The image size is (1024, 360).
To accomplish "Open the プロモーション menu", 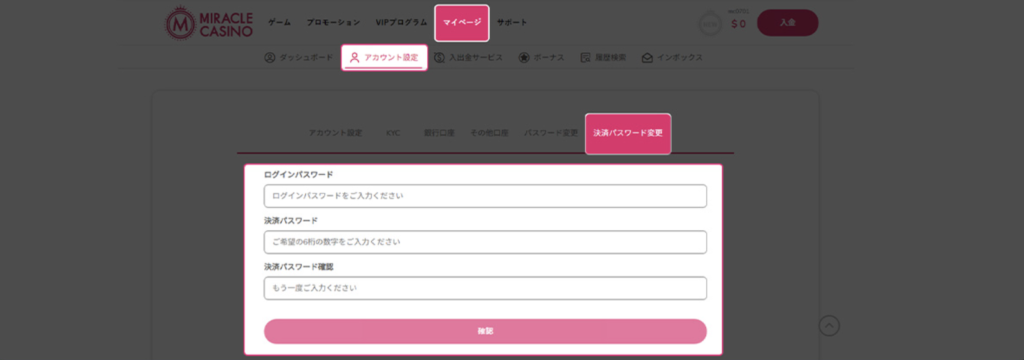I will (333, 23).
